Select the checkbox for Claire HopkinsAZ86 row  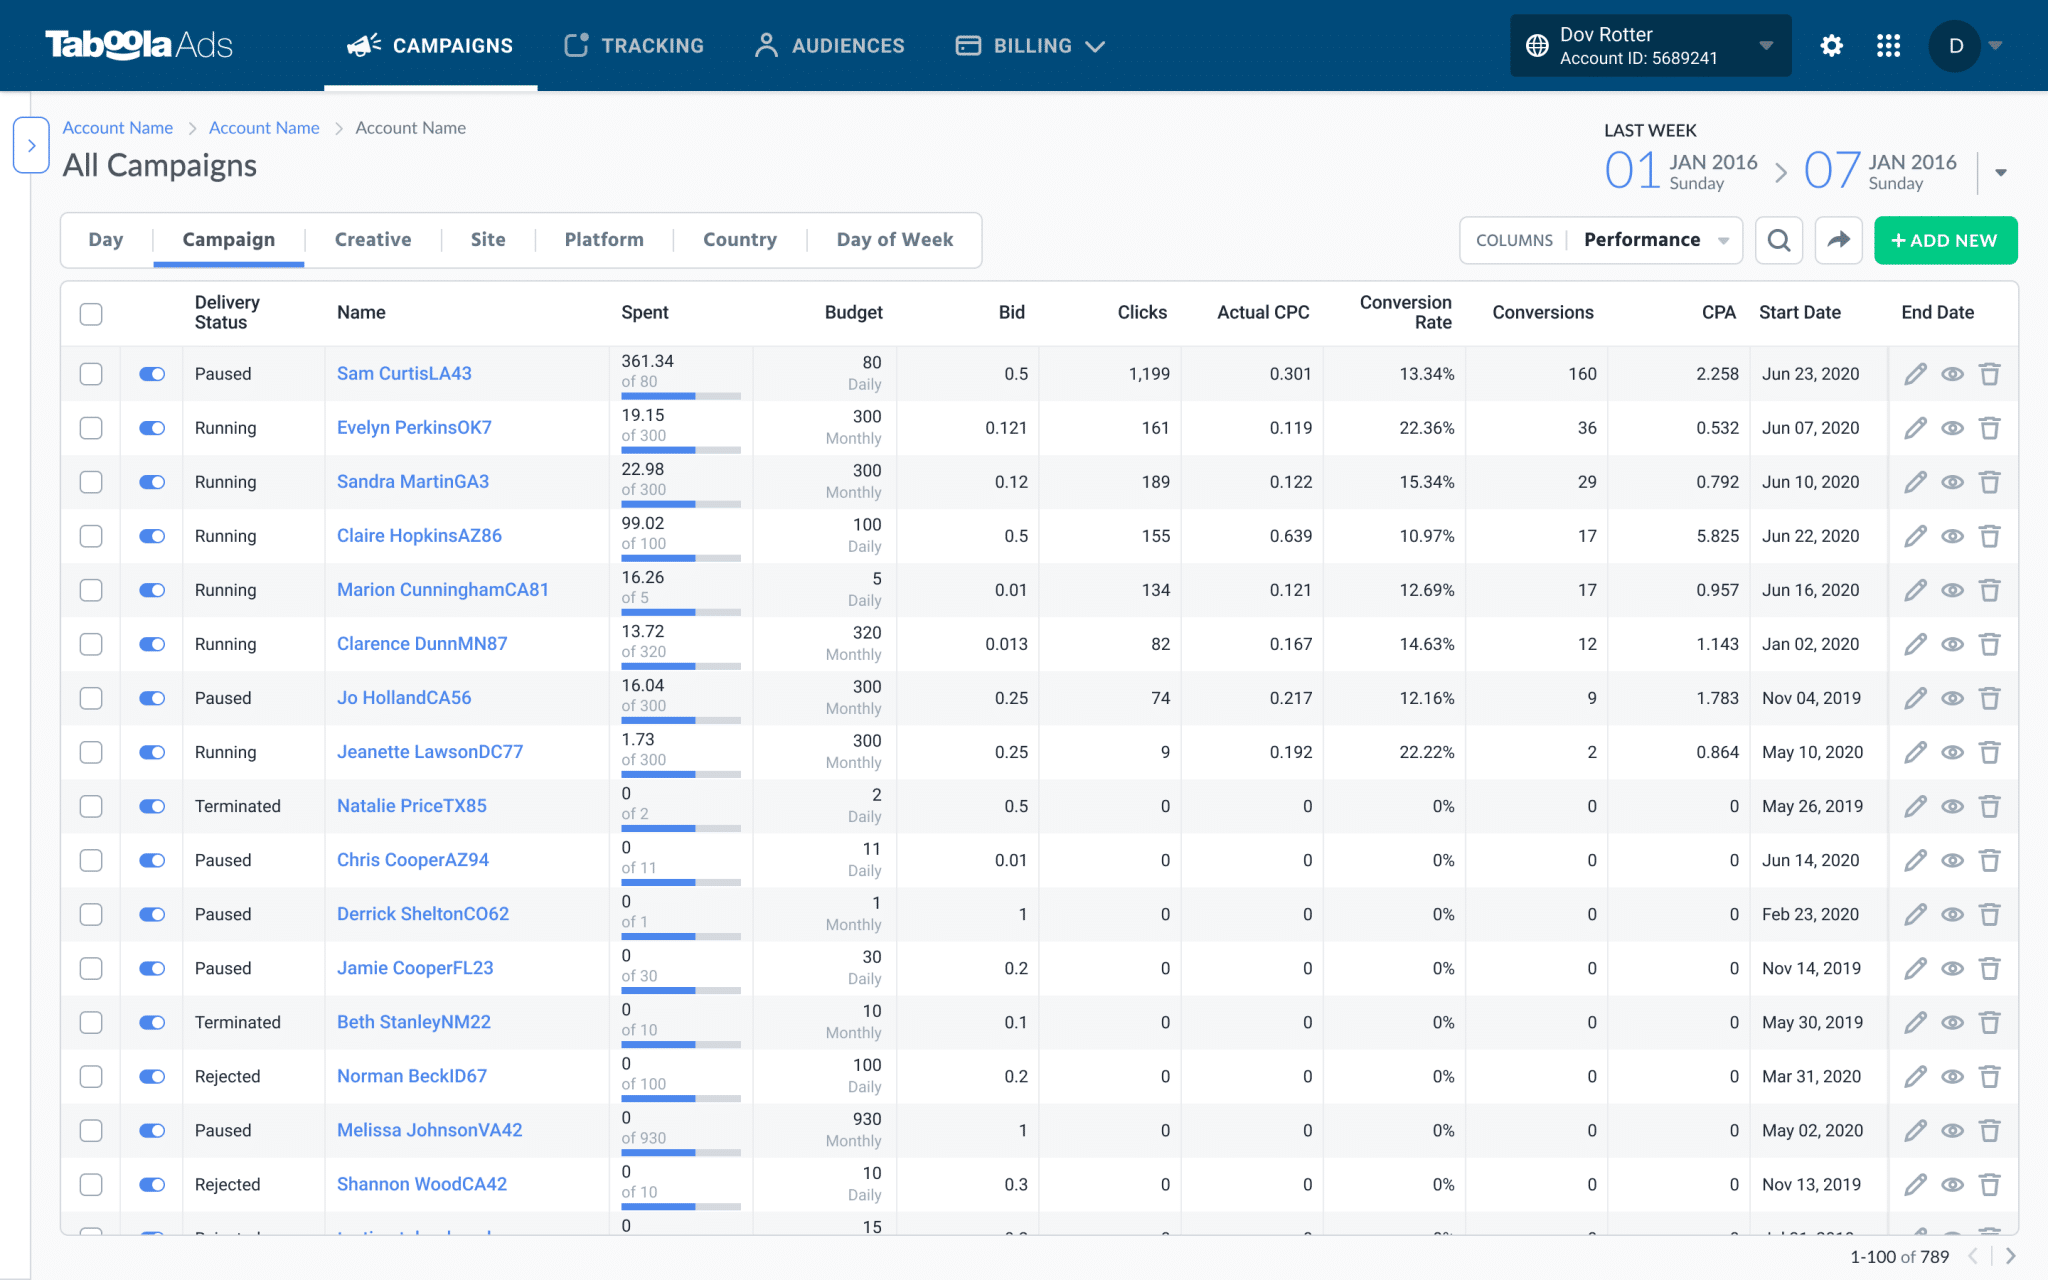pyautogui.click(x=90, y=536)
